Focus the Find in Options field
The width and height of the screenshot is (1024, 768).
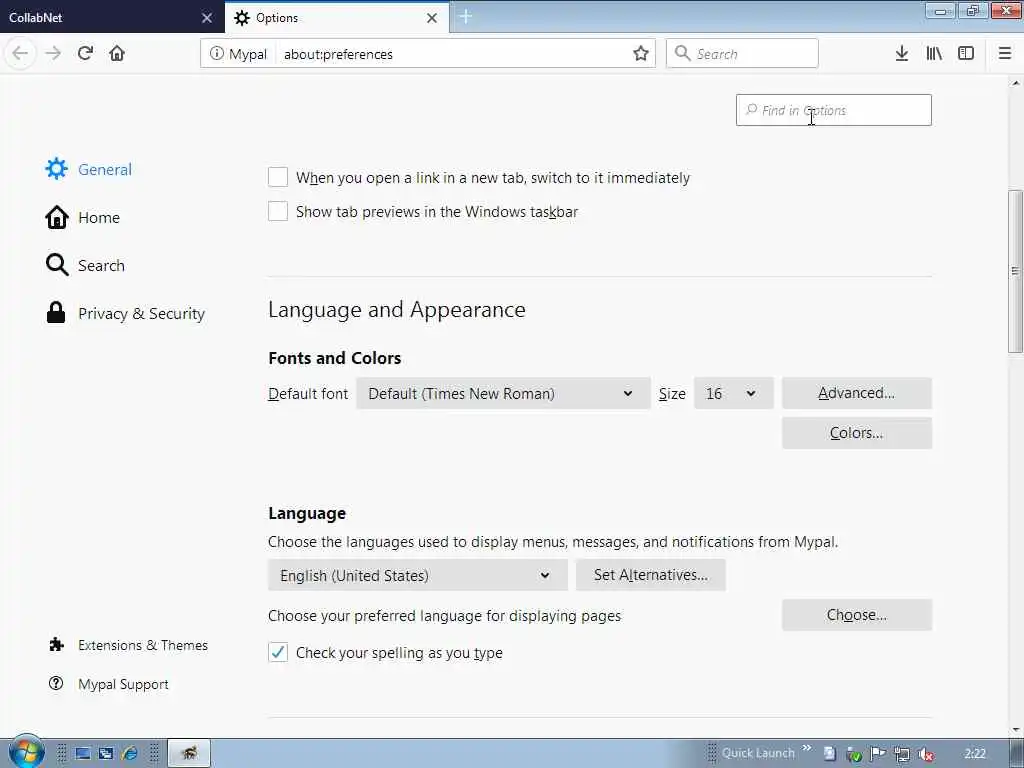tap(834, 110)
